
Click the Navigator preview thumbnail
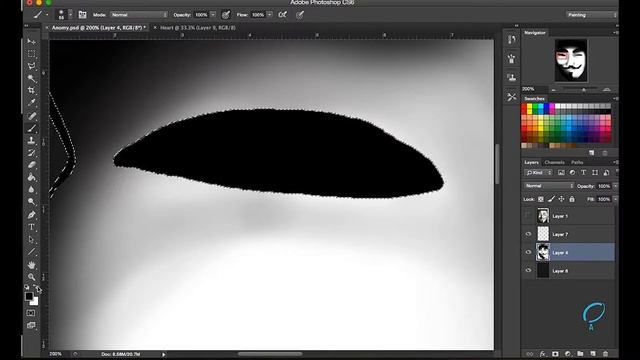click(571, 60)
